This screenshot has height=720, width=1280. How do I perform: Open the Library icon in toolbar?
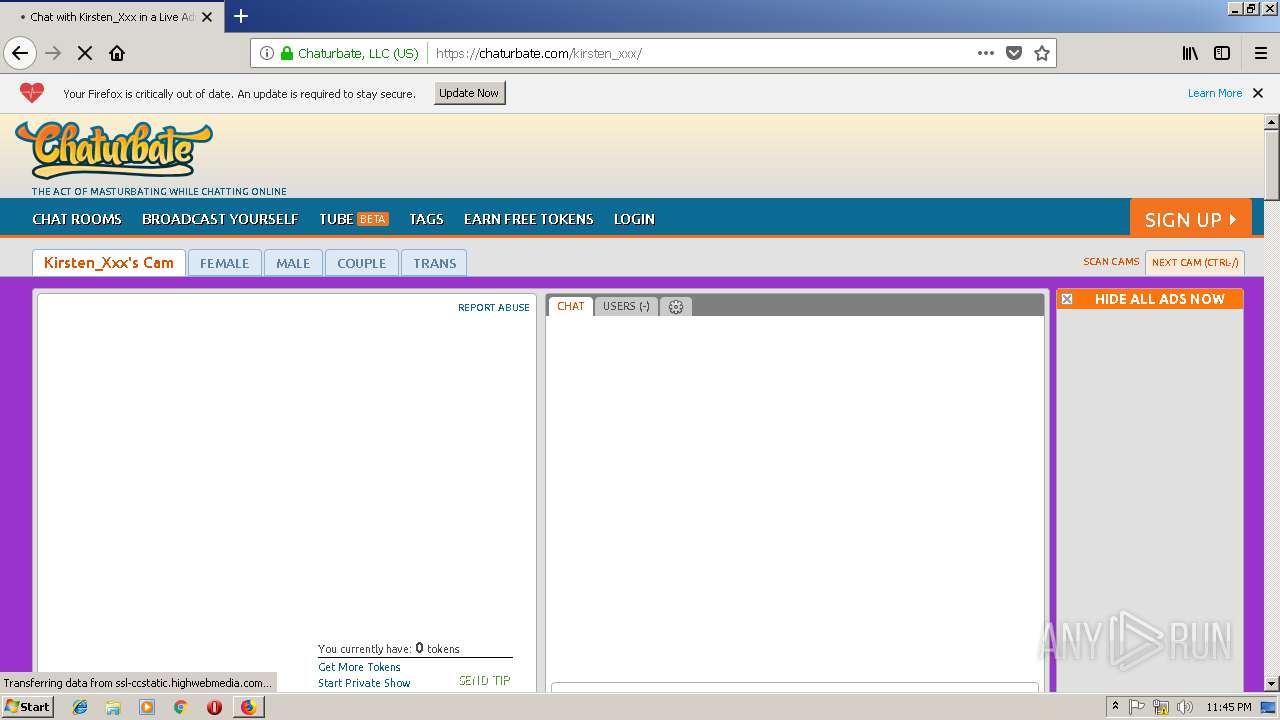click(x=1190, y=53)
